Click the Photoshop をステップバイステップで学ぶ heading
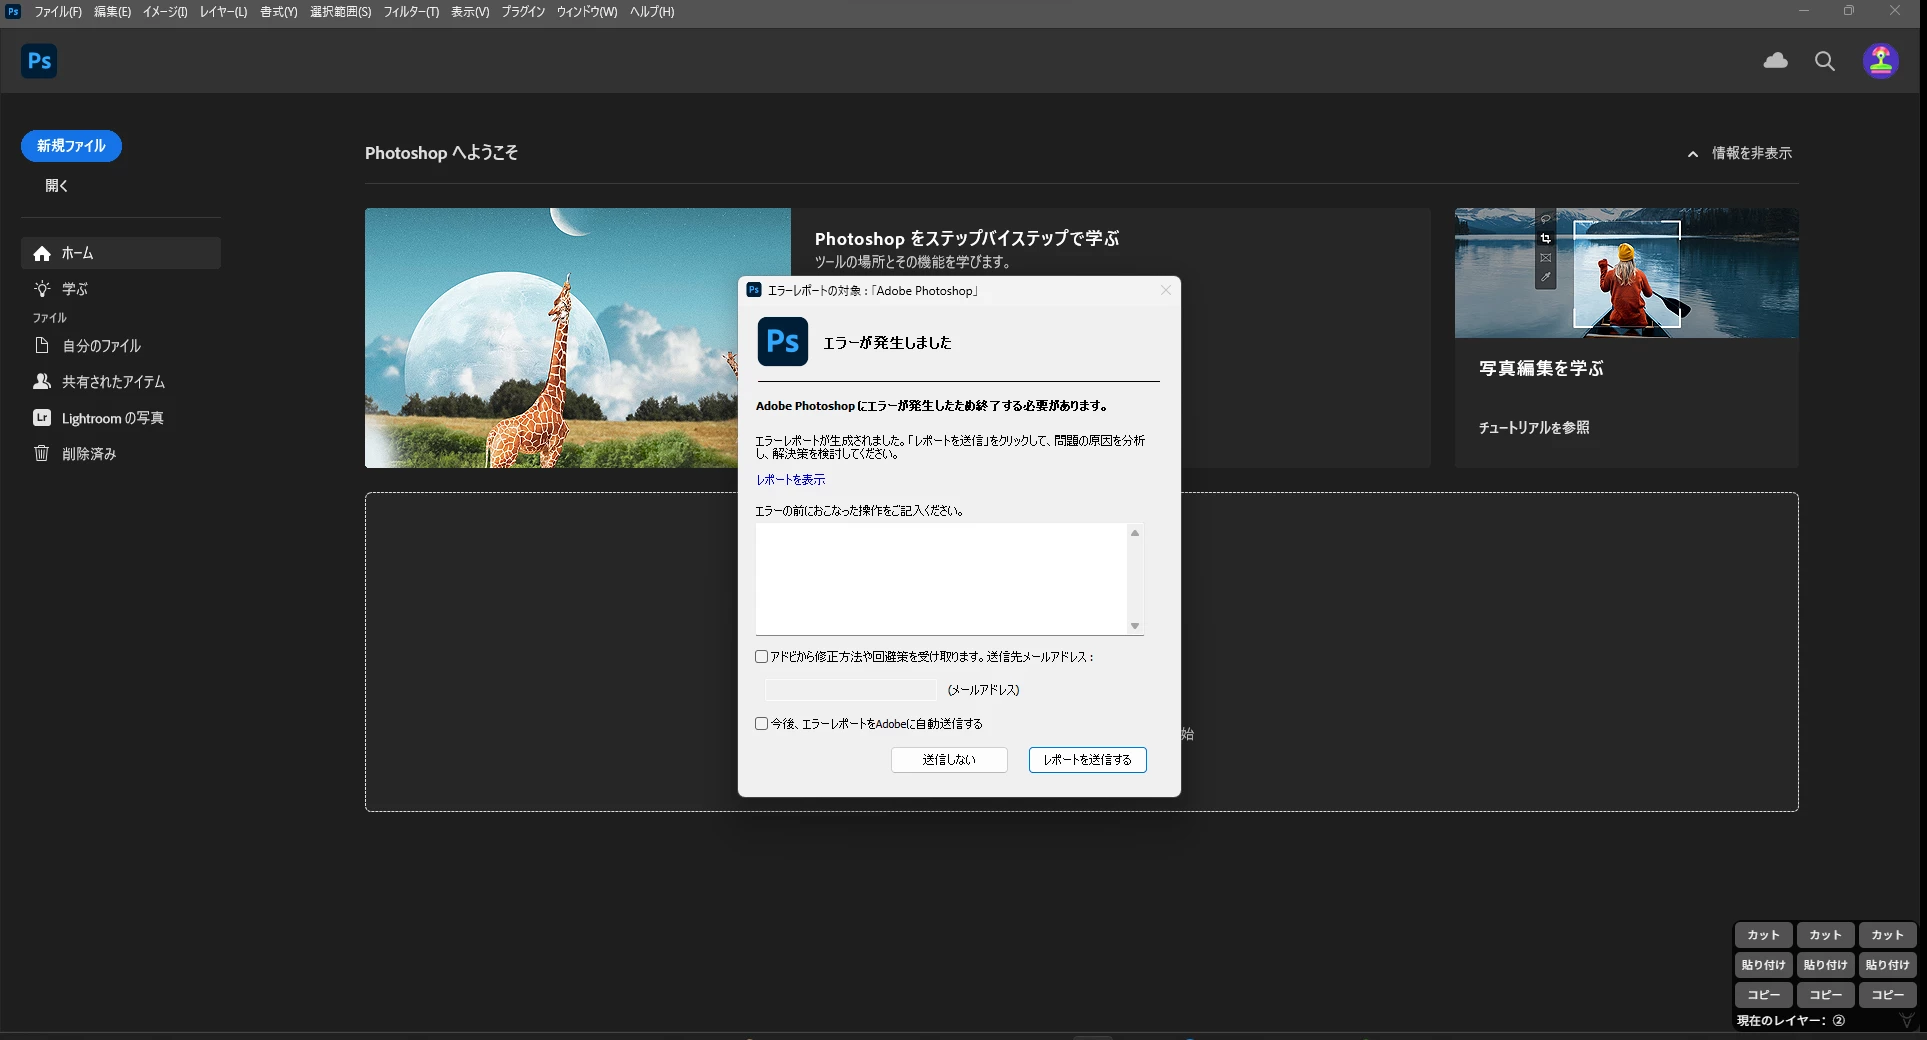Image resolution: width=1927 pixels, height=1040 pixels. coord(967,238)
